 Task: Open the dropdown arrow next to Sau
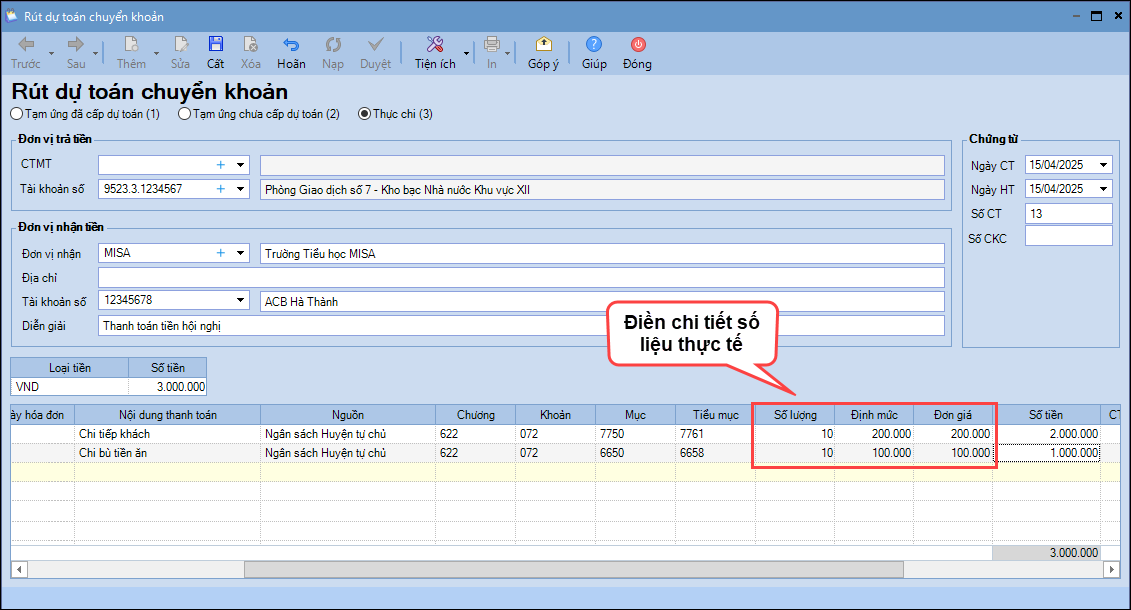pyautogui.click(x=95, y=53)
